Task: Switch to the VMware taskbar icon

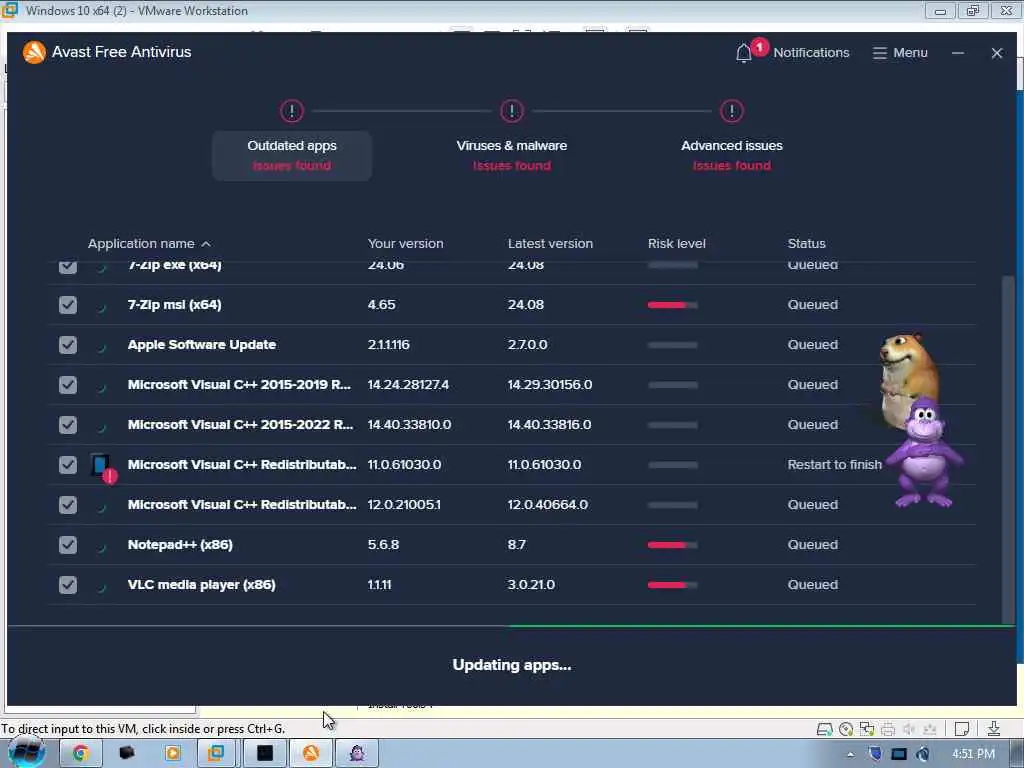Action: click(216, 753)
